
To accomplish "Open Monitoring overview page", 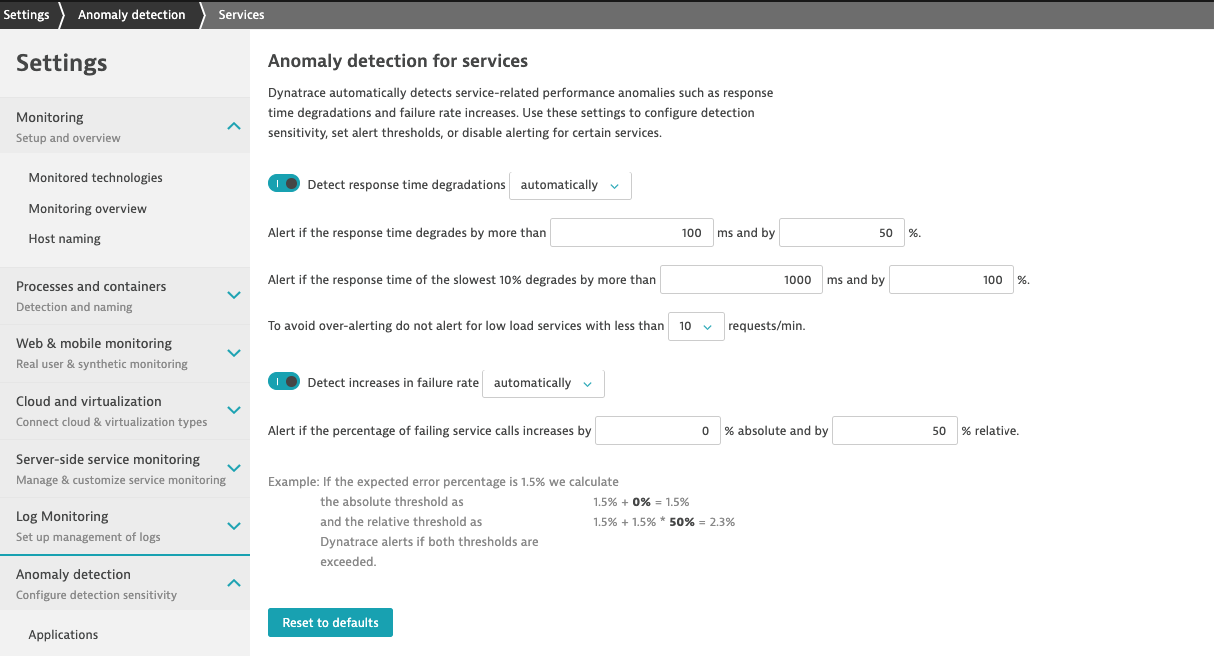I will 87,209.
